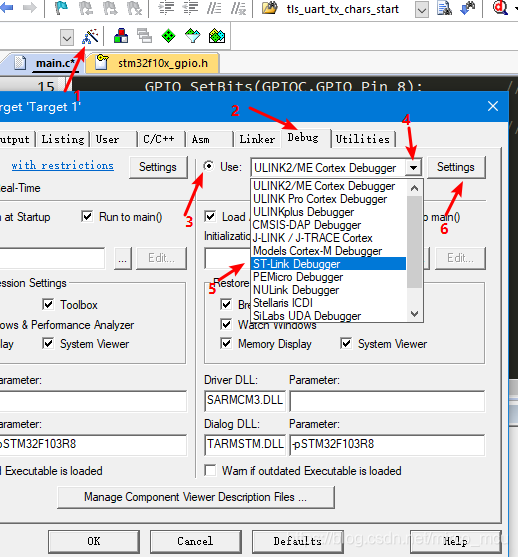Open the Asm tab
The width and height of the screenshot is (518, 557).
200,139
